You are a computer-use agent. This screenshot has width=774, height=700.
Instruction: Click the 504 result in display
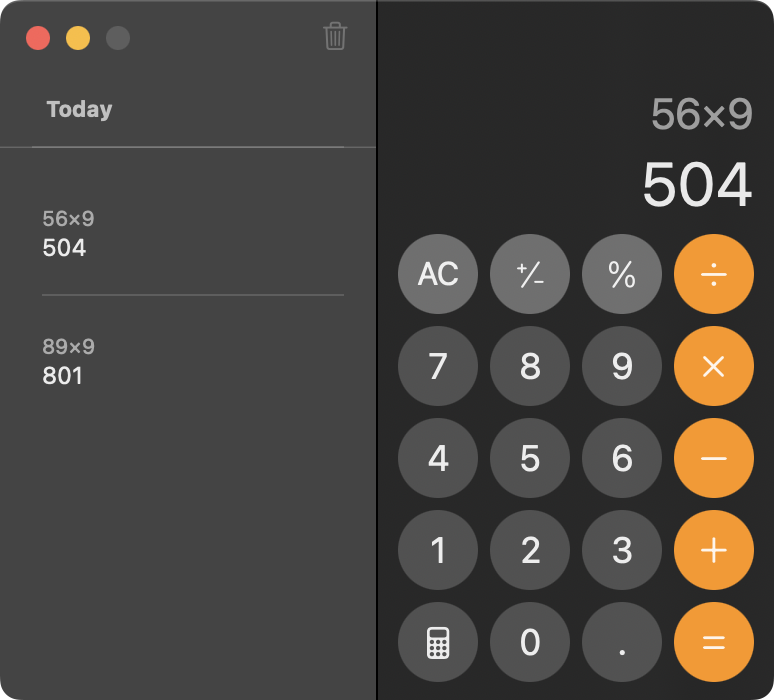(x=696, y=185)
